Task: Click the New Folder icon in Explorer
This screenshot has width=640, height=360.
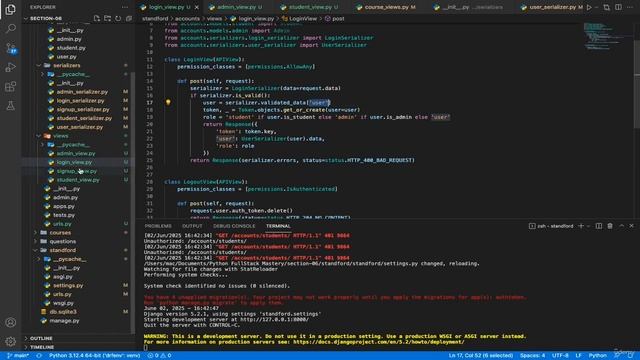Action: pyautogui.click(x=107, y=18)
